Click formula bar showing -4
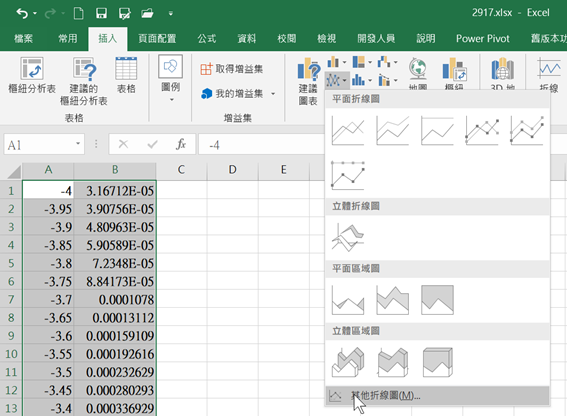Screen dimensions: 567x416 (x=261, y=145)
